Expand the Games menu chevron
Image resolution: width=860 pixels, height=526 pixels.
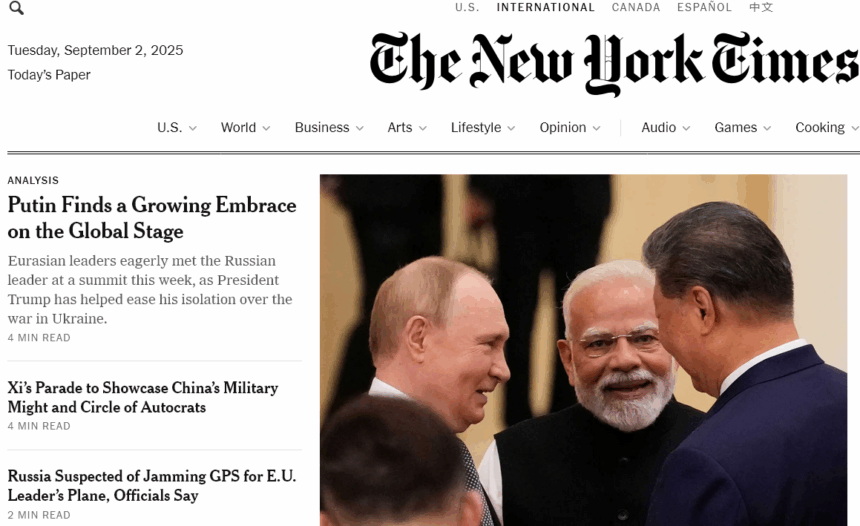point(767,128)
